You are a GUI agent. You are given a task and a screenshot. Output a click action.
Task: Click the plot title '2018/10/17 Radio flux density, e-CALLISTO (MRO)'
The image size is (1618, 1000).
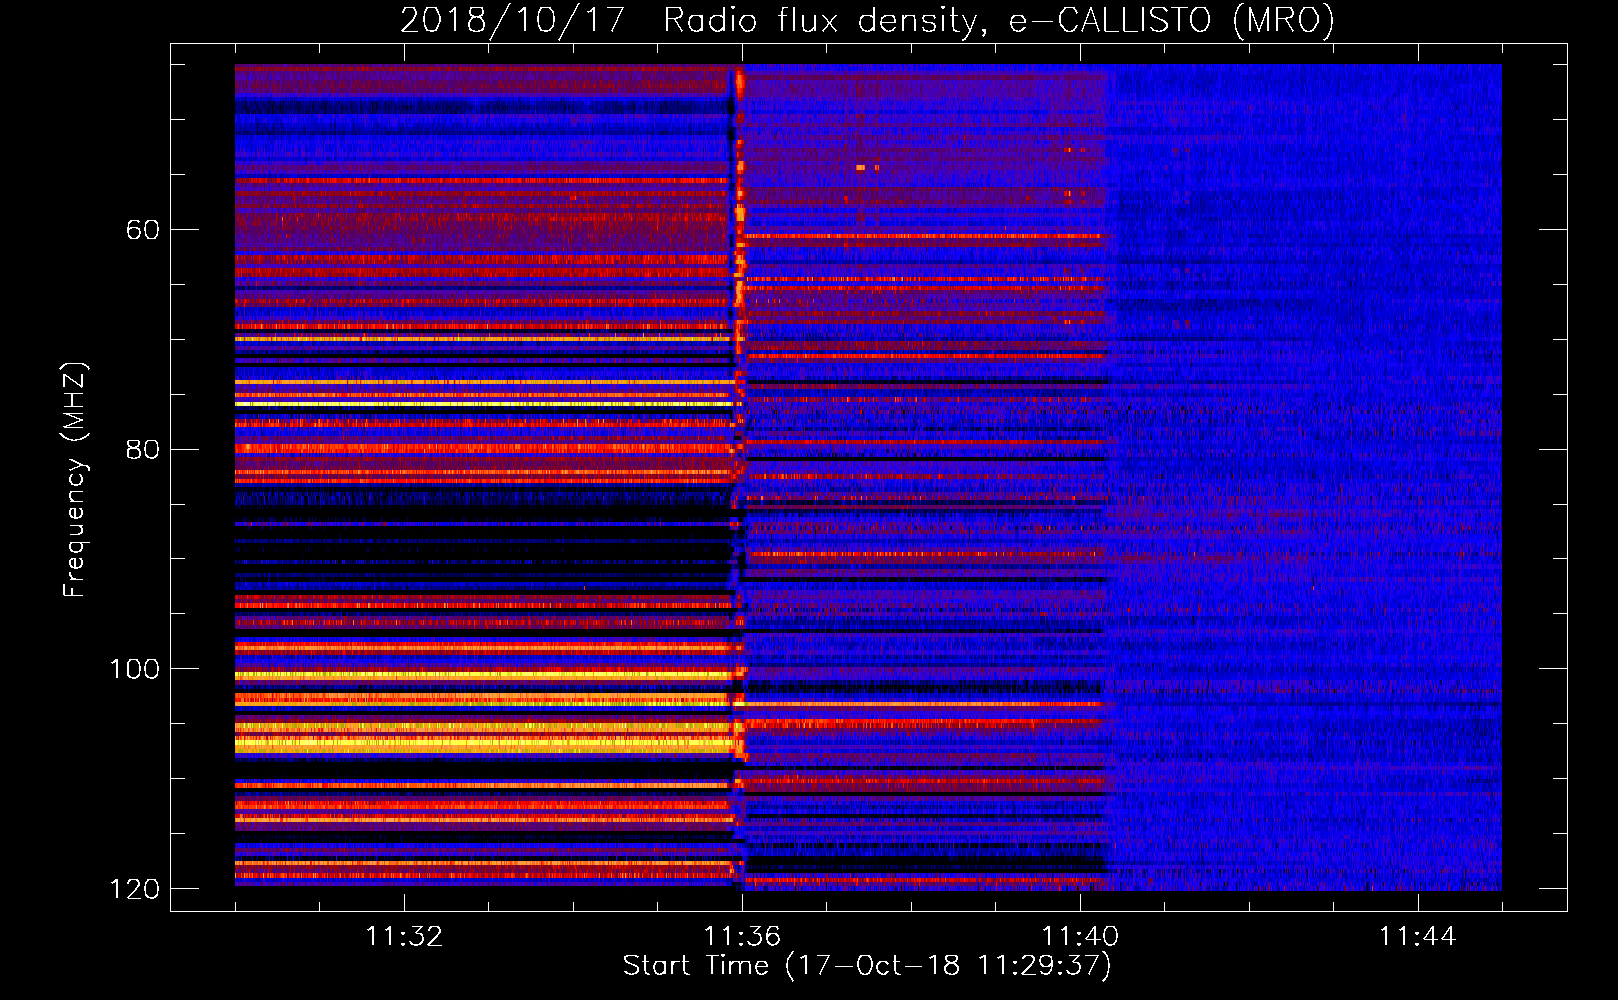(867, 20)
